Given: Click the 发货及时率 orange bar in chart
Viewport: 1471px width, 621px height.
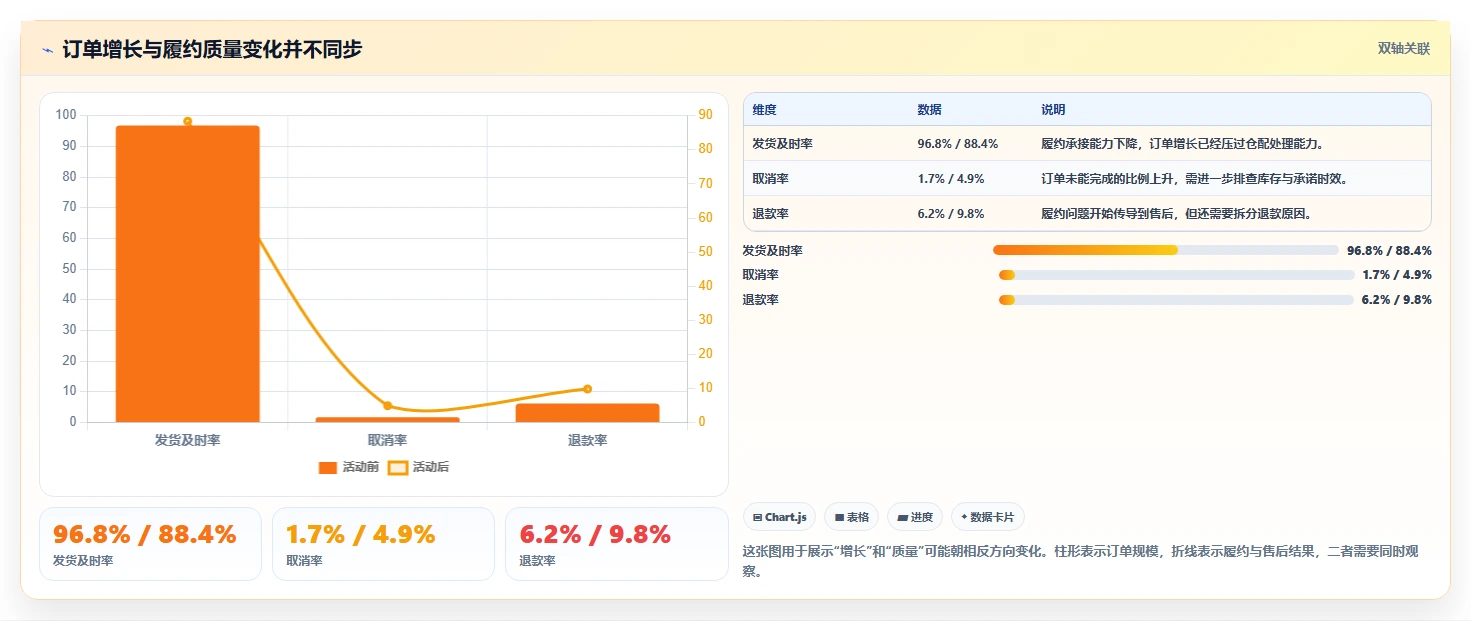Looking at the screenshot, I should [x=188, y=273].
